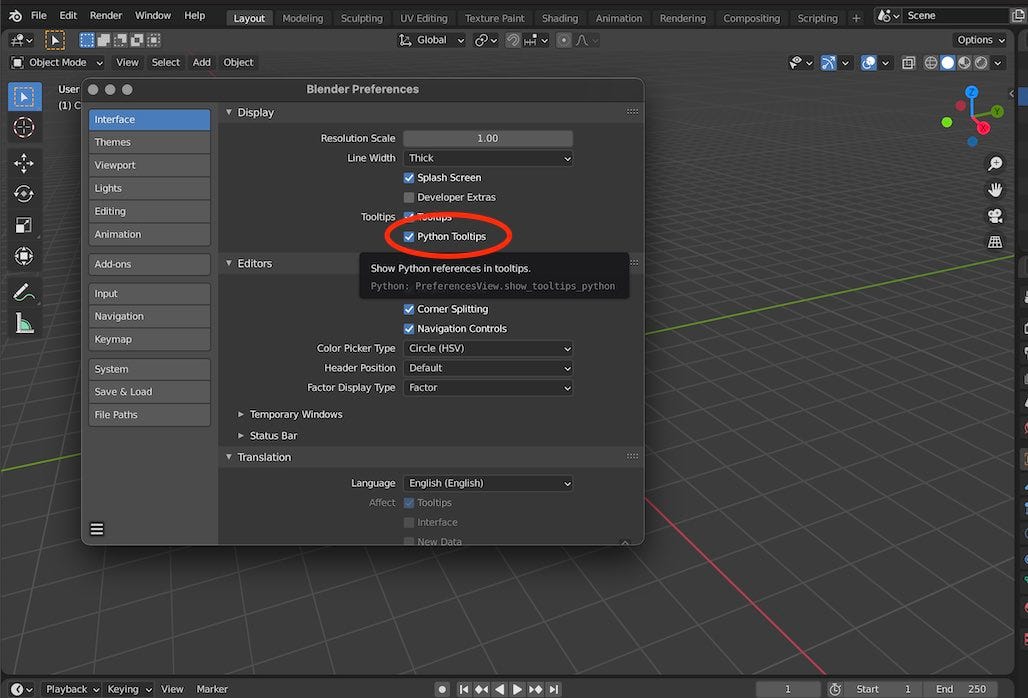This screenshot has height=698, width=1028.
Task: Select the Annotate tool
Action: click(24, 291)
